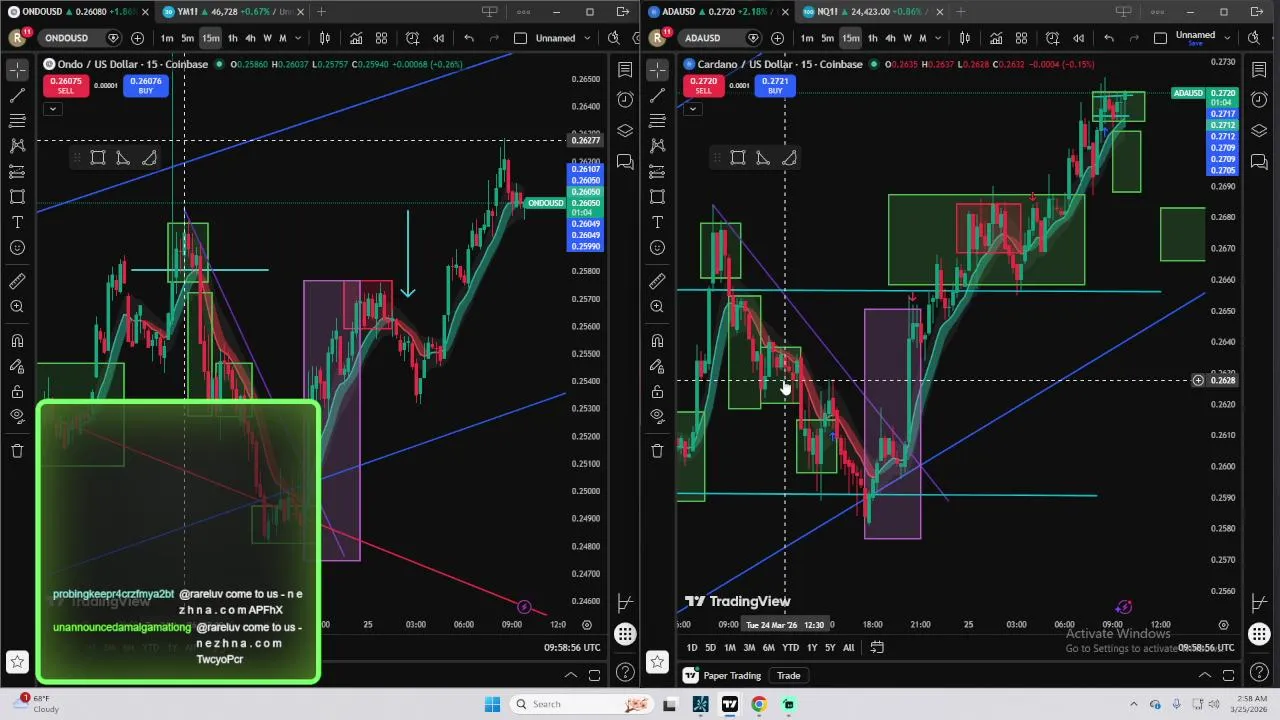Open help center icon in ADAUSD window

pos(1259,673)
